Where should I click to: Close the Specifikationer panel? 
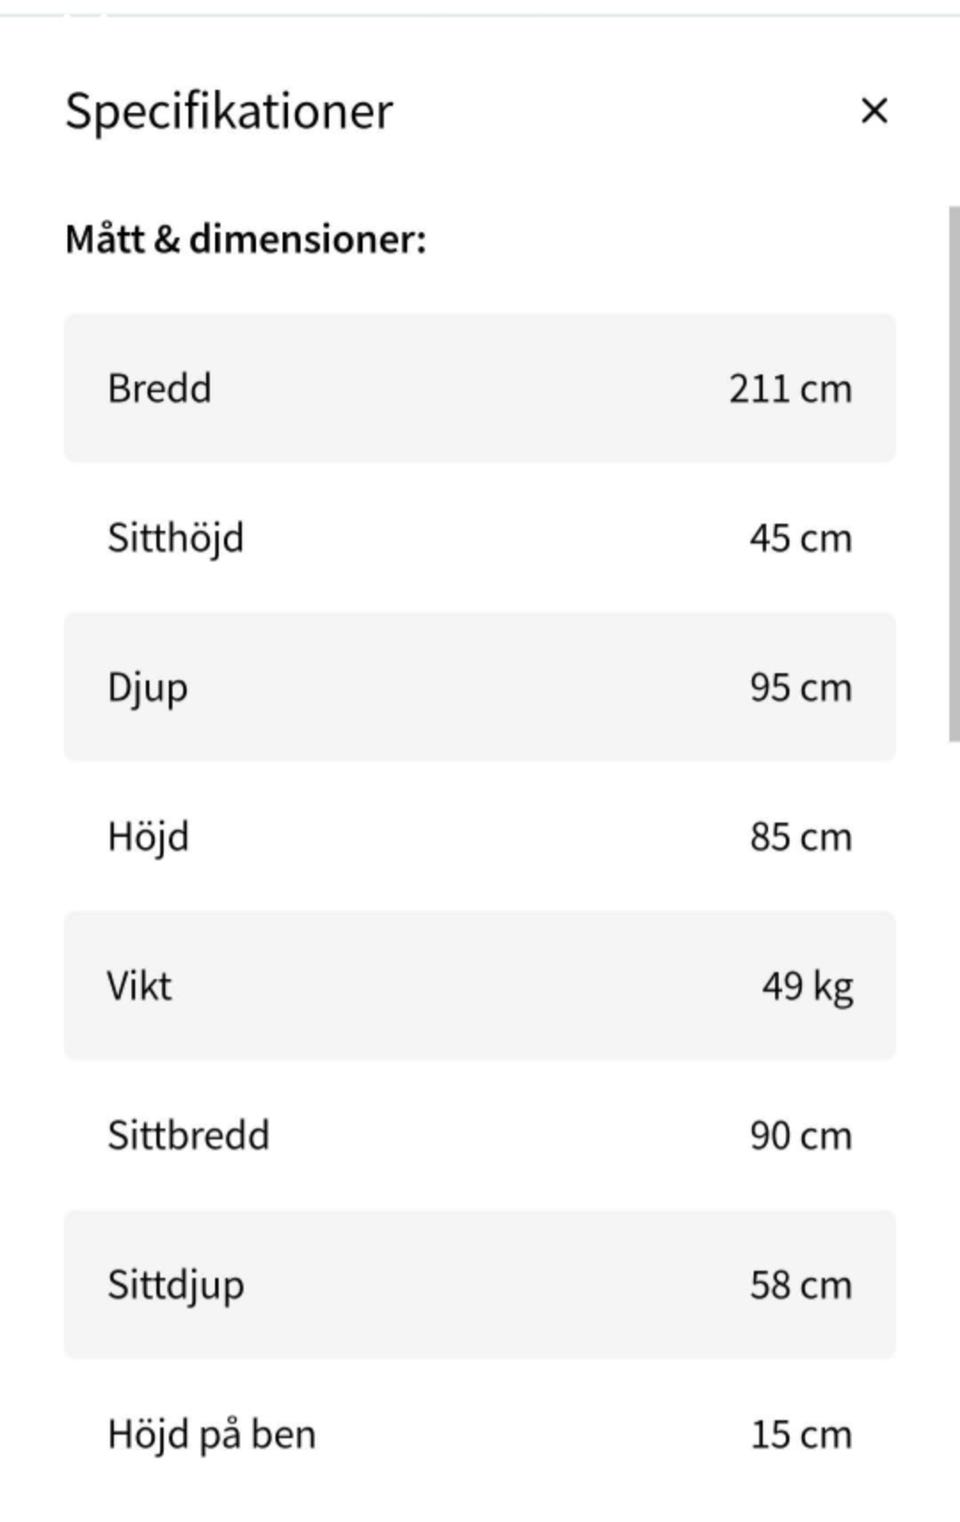coord(874,110)
